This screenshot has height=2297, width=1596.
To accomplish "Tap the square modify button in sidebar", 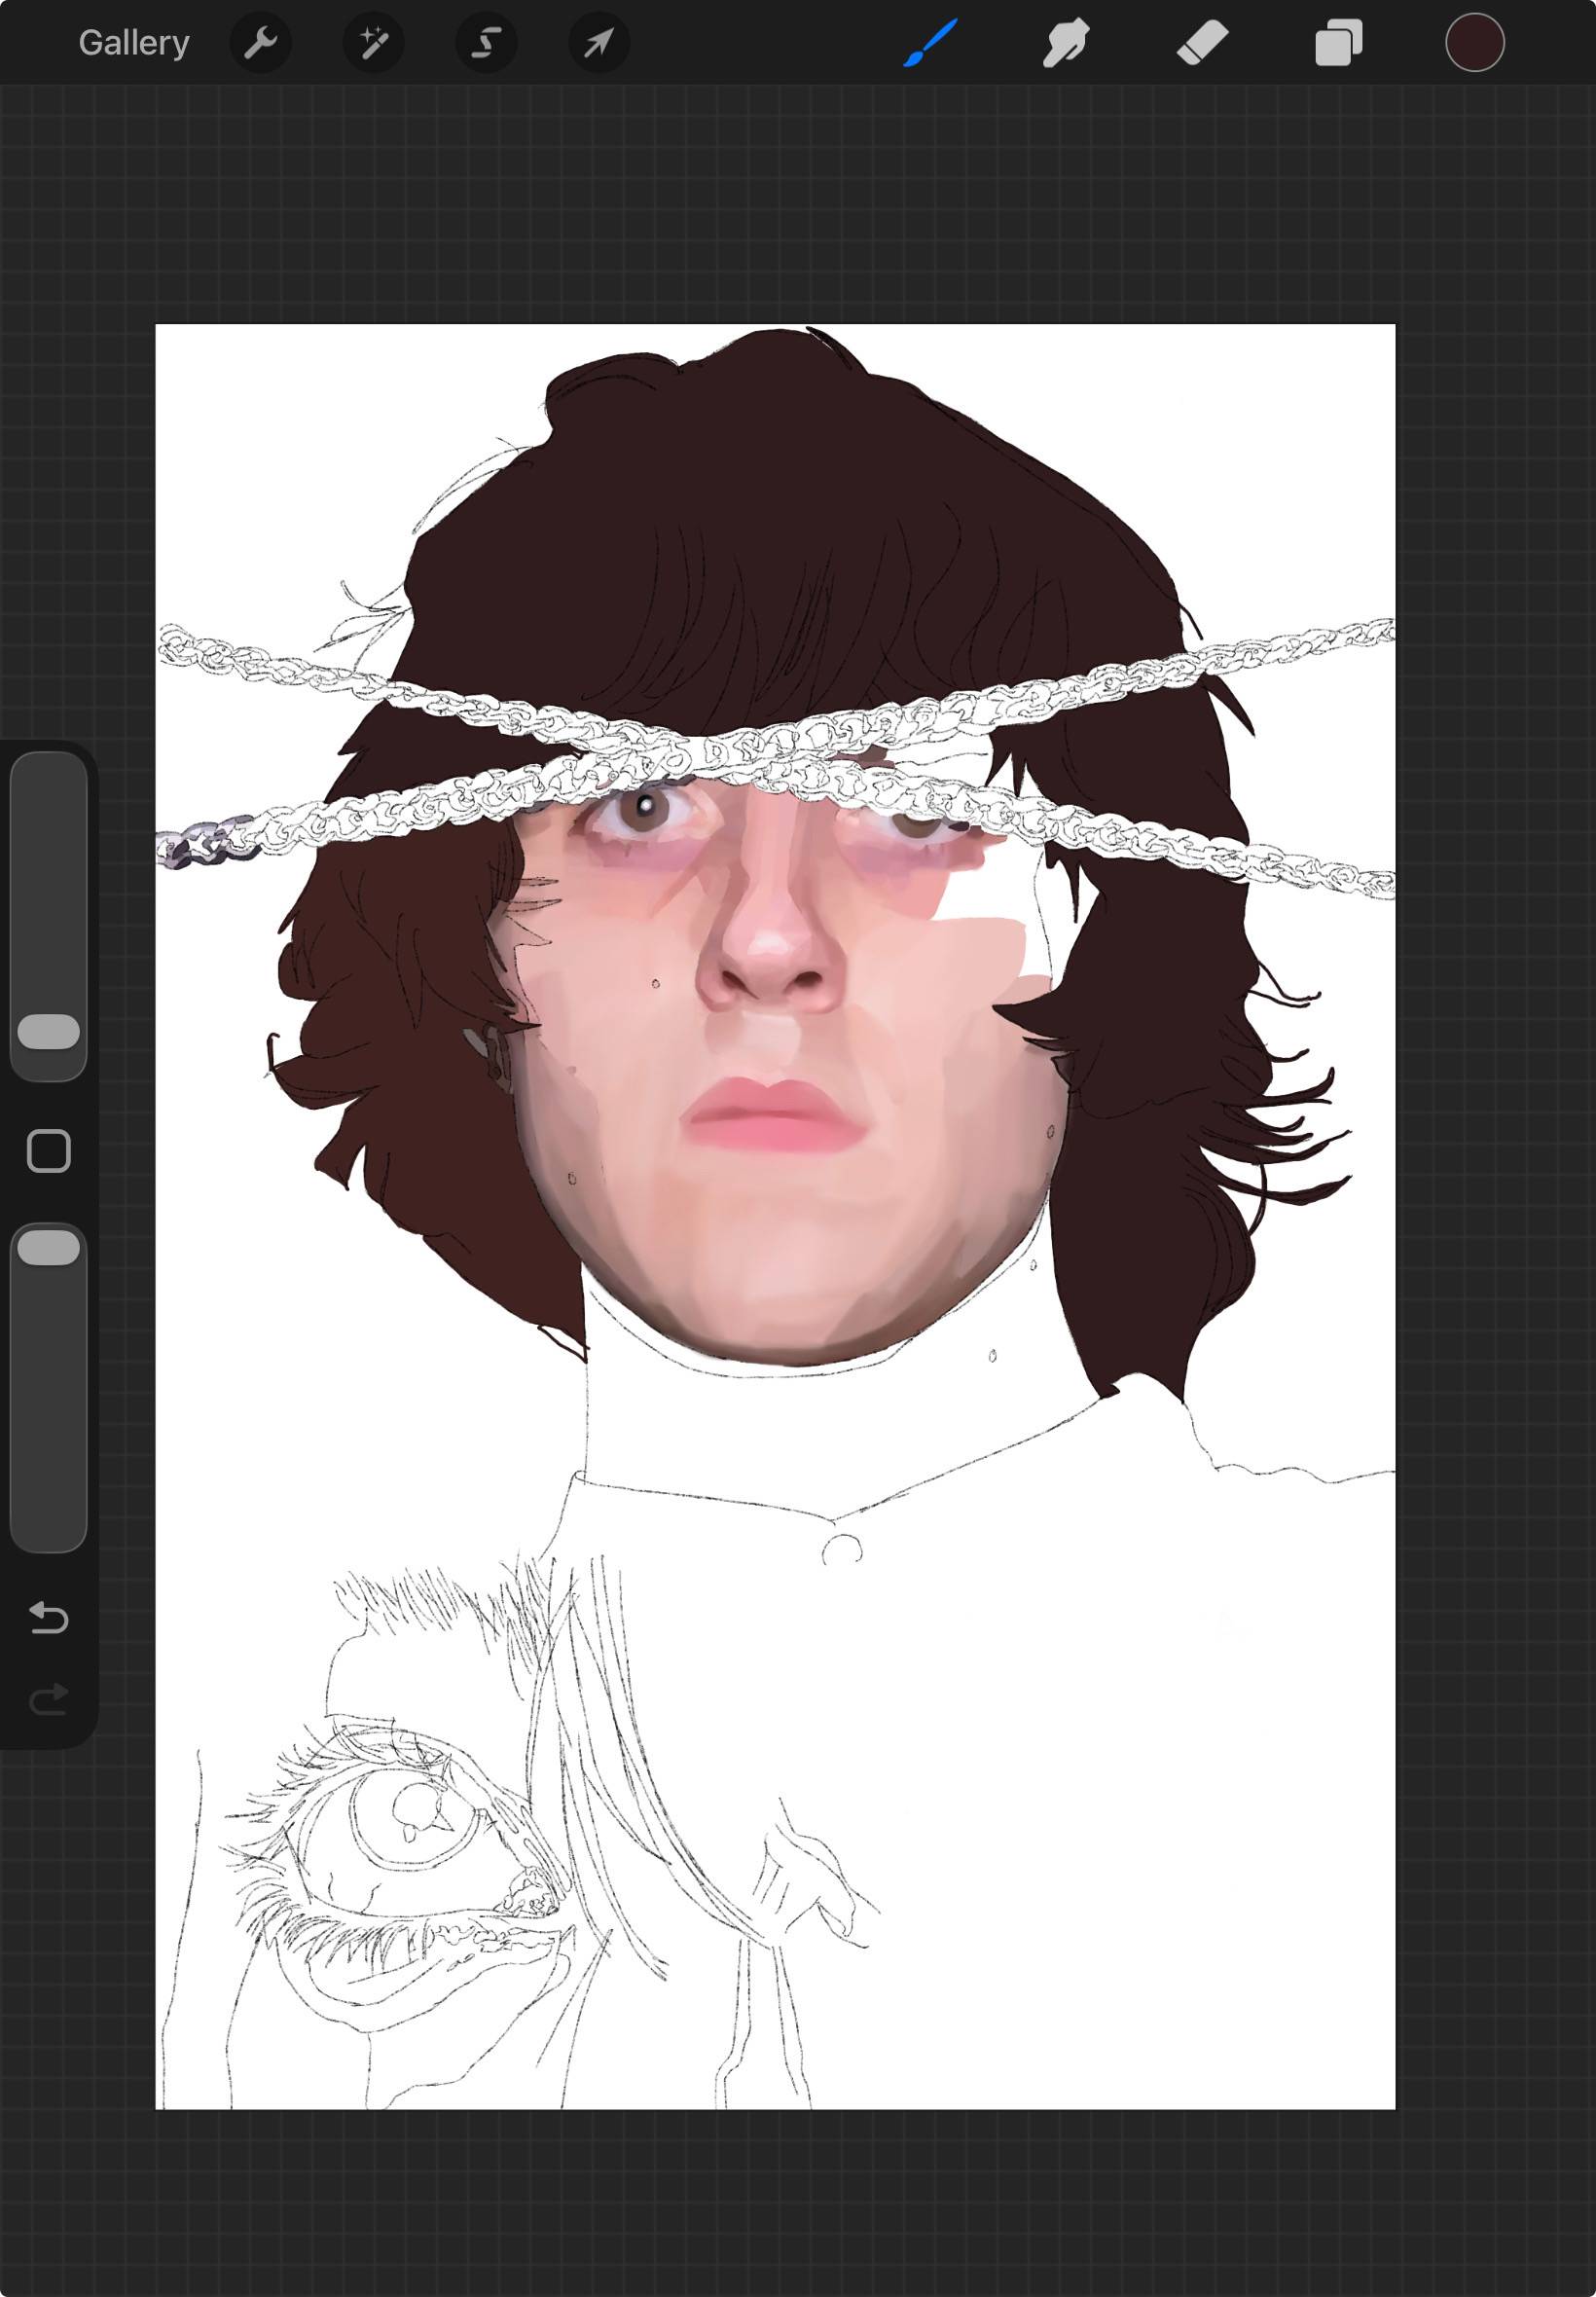I will click(49, 1151).
